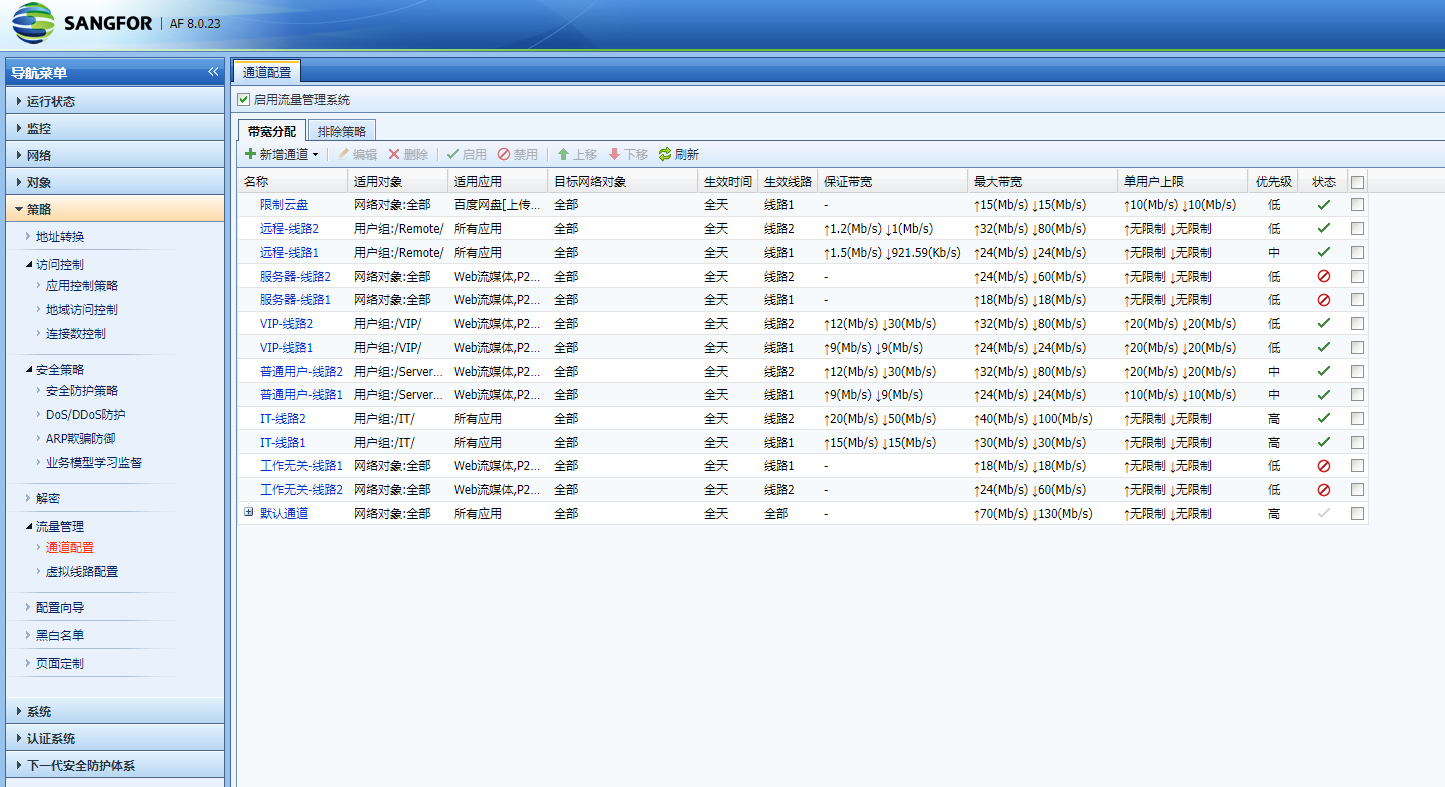Image resolution: width=1445 pixels, height=787 pixels.
Task: Toggle 启用流量管理系统 checkbox
Action: click(x=243, y=100)
